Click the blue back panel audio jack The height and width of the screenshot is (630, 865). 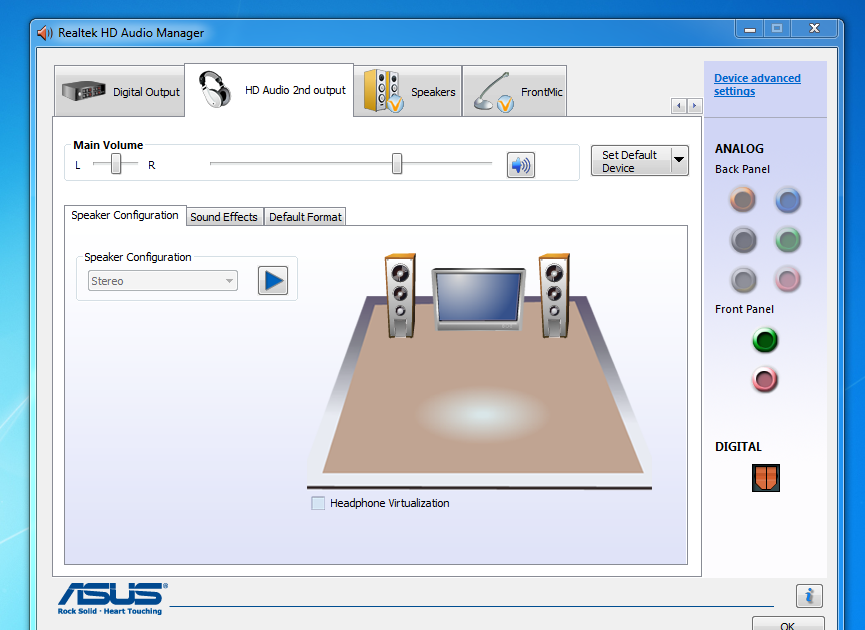pos(788,200)
